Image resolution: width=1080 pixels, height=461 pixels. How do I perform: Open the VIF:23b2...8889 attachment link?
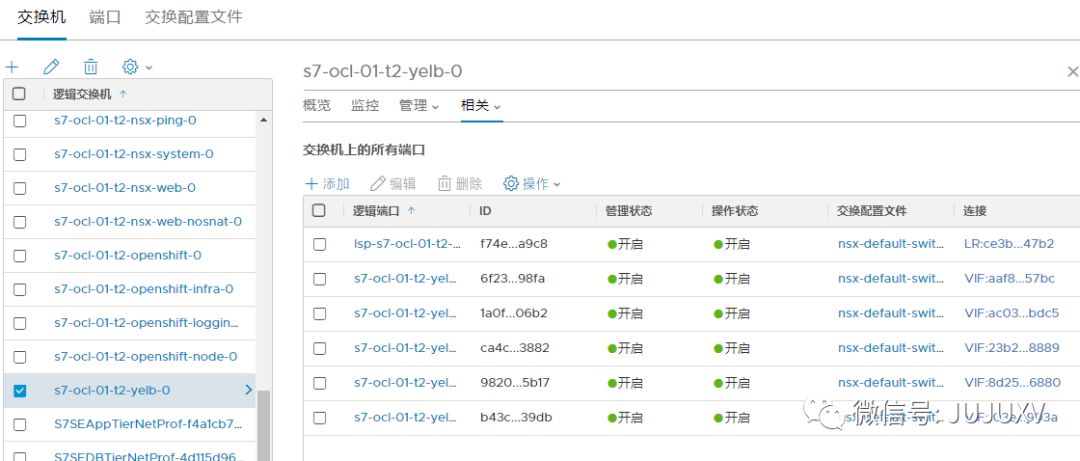(1012, 348)
